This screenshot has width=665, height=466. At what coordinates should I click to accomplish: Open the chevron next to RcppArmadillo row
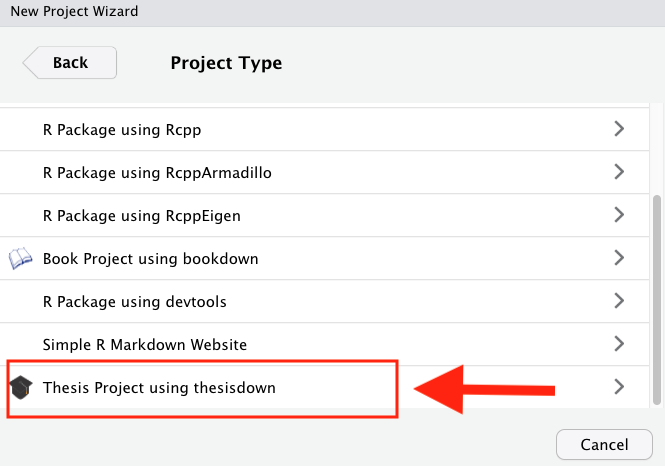tap(619, 172)
